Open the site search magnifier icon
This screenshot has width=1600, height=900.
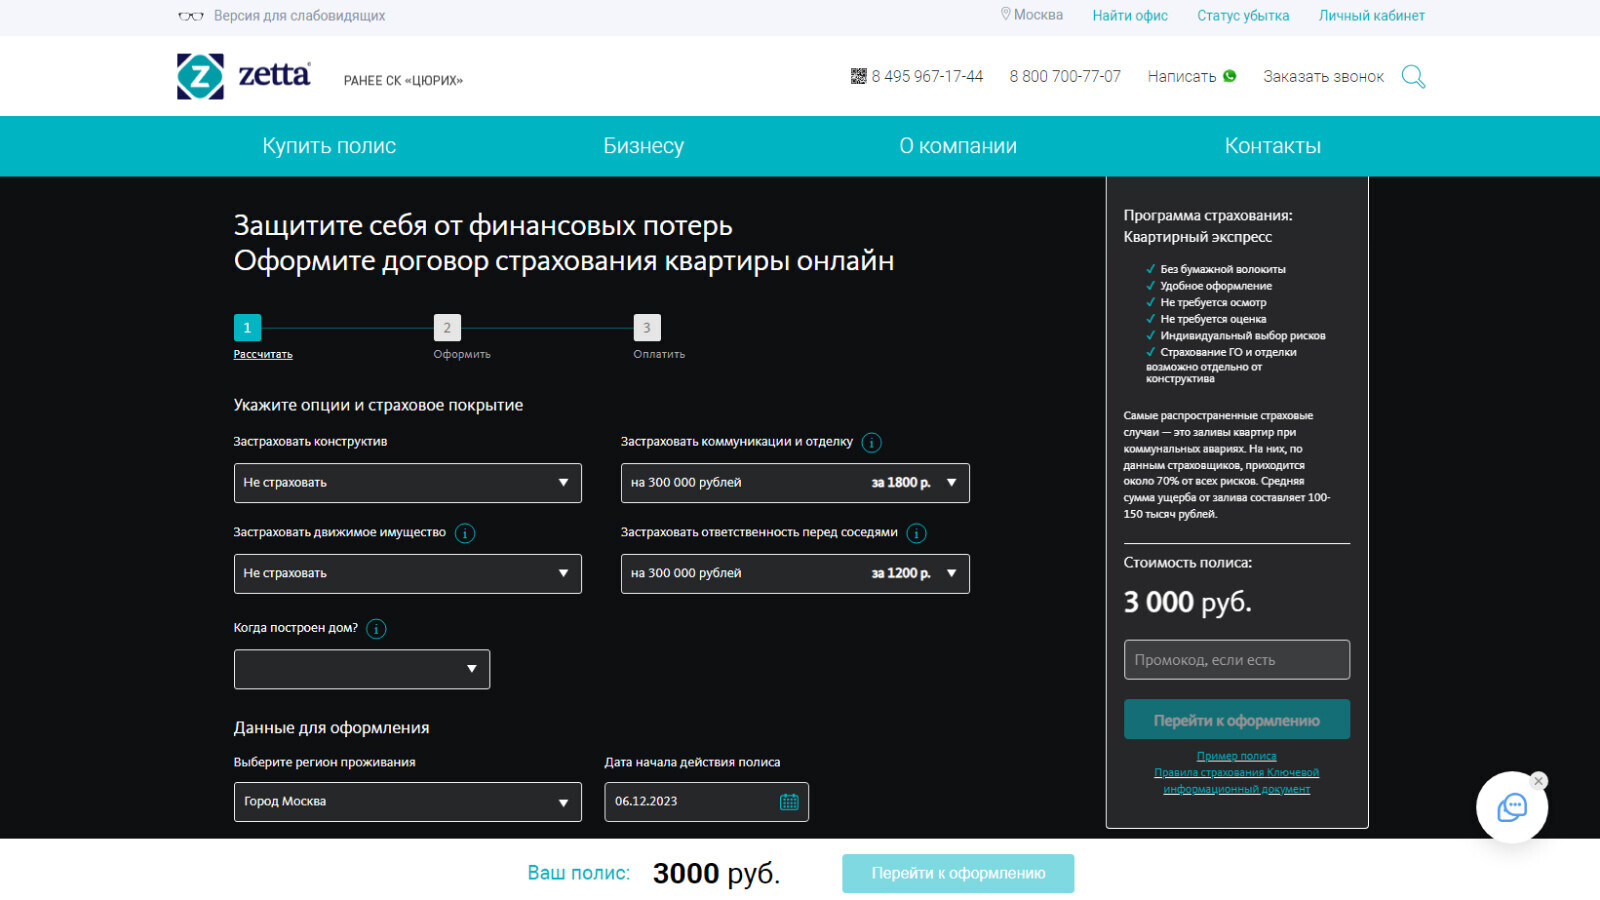coord(1413,76)
